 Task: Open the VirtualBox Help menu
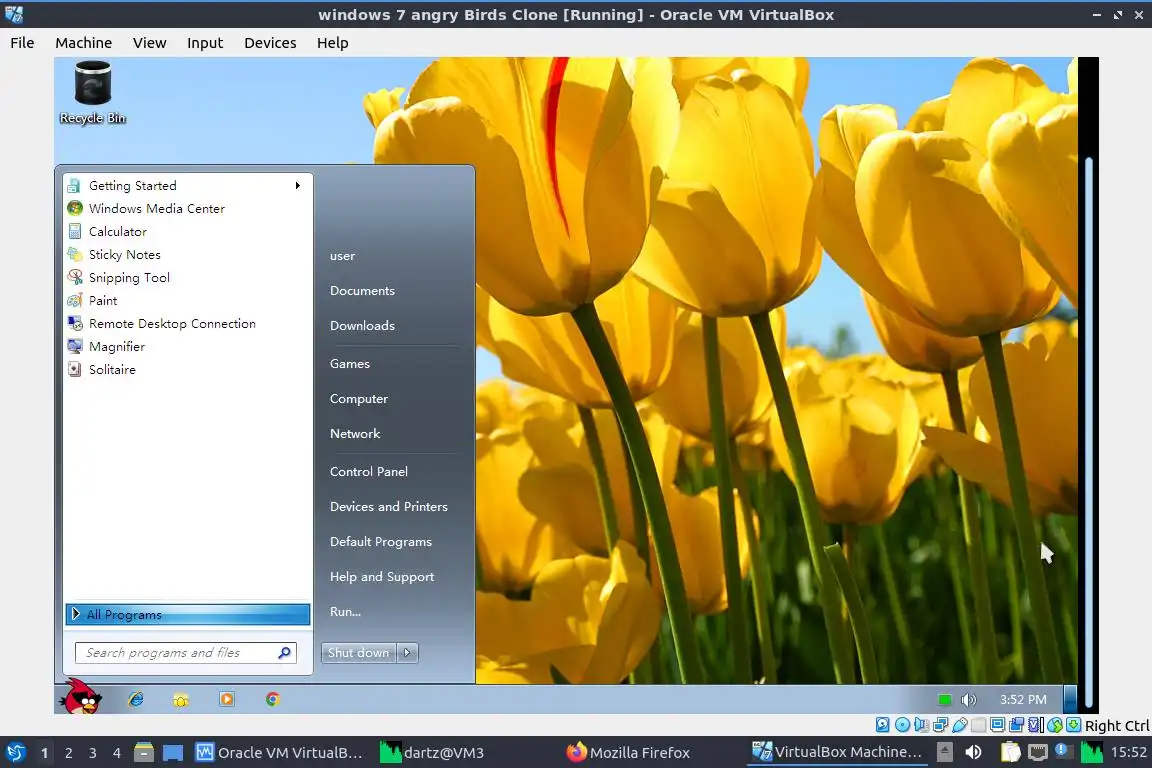(333, 43)
